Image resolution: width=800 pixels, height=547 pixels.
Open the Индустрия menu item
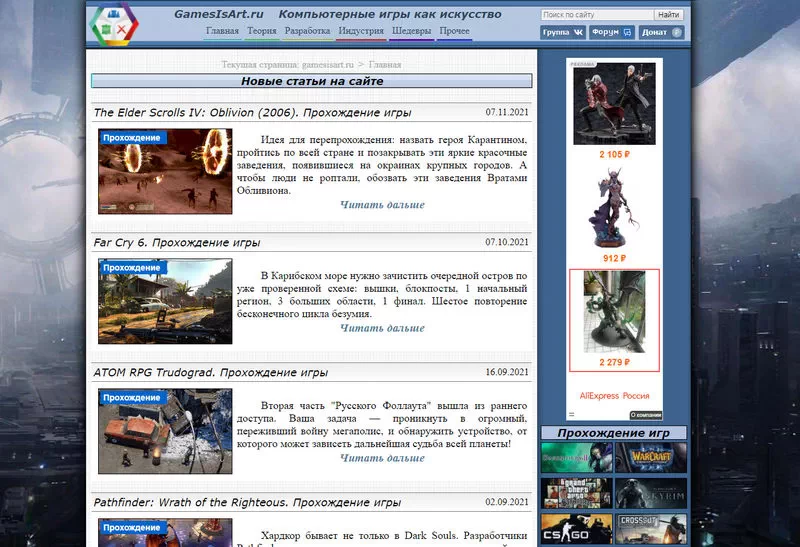361,31
